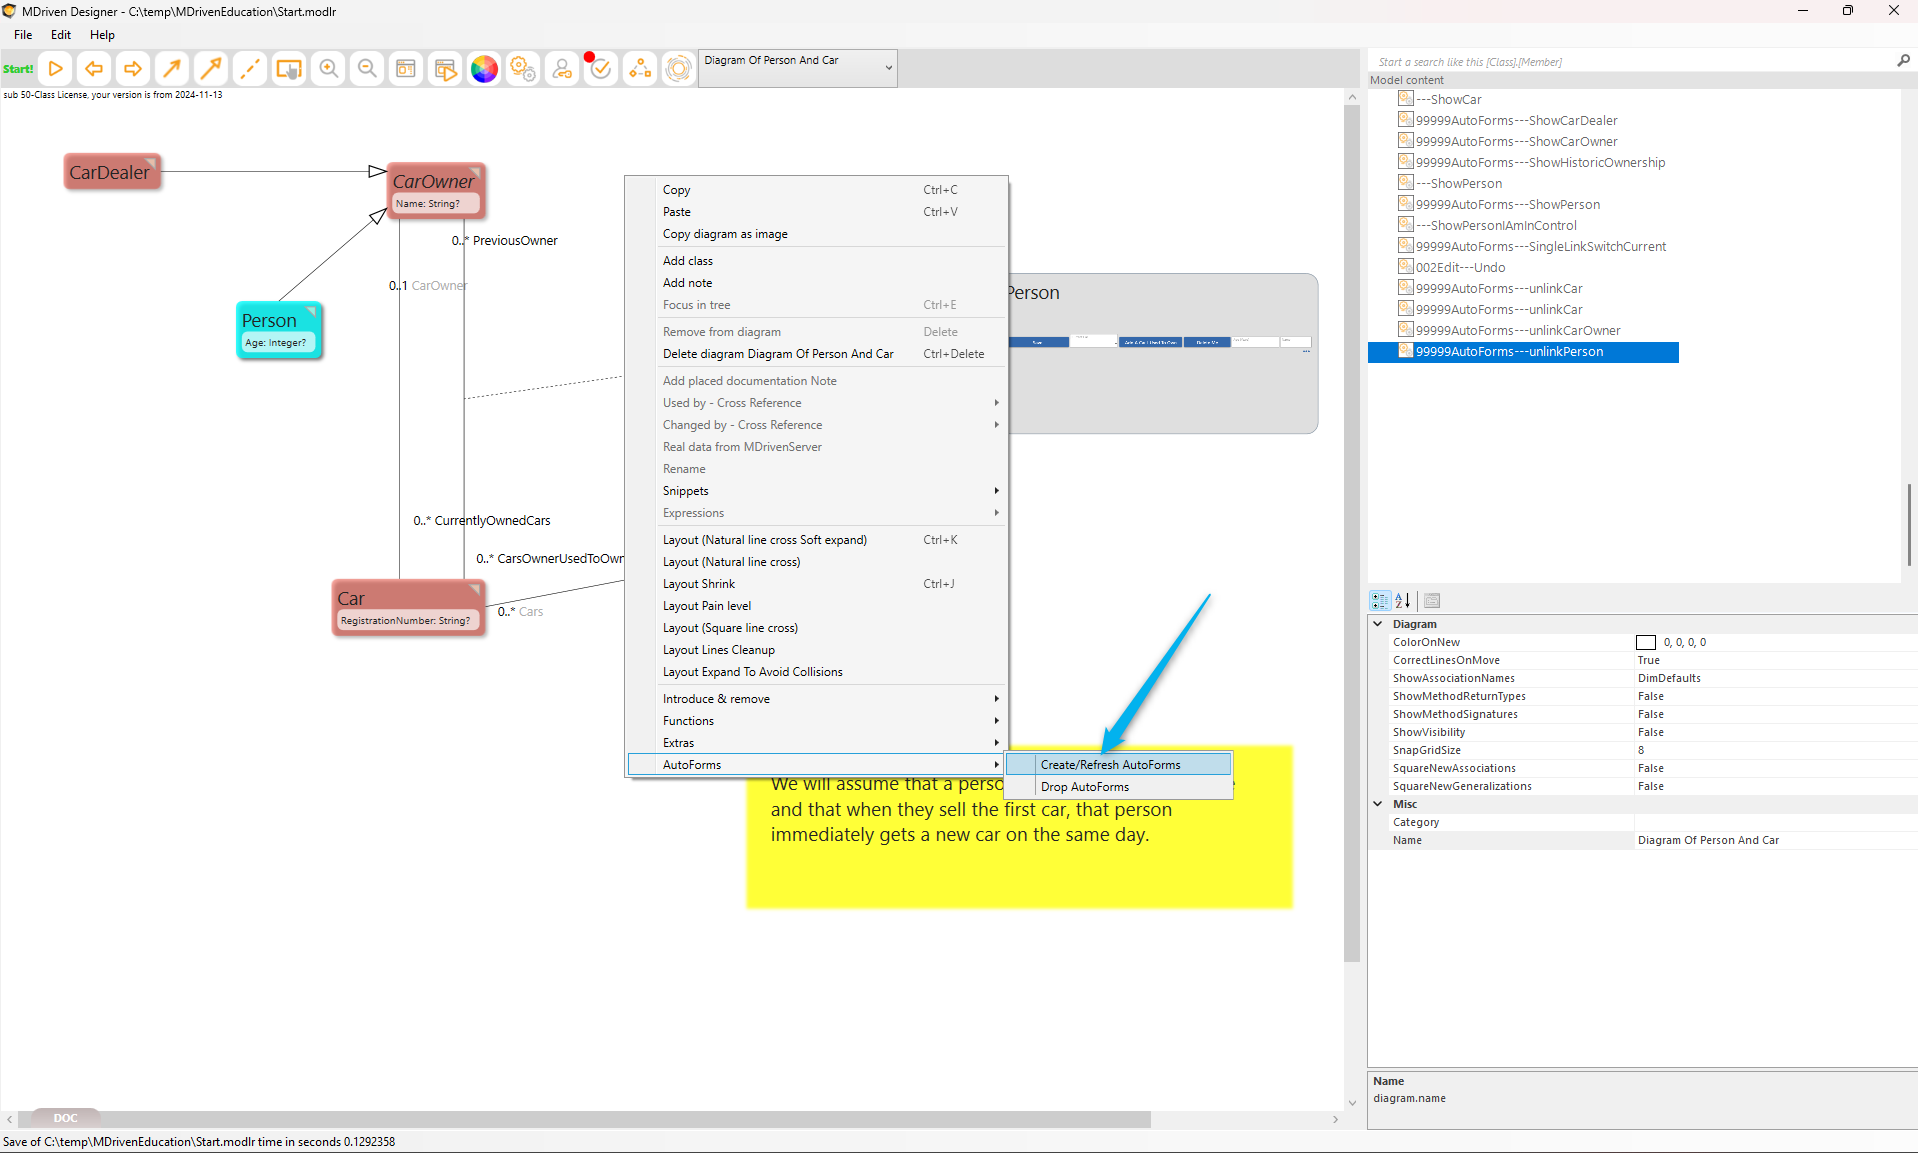Click Add class in context menu
The image size is (1918, 1153).
coord(688,261)
